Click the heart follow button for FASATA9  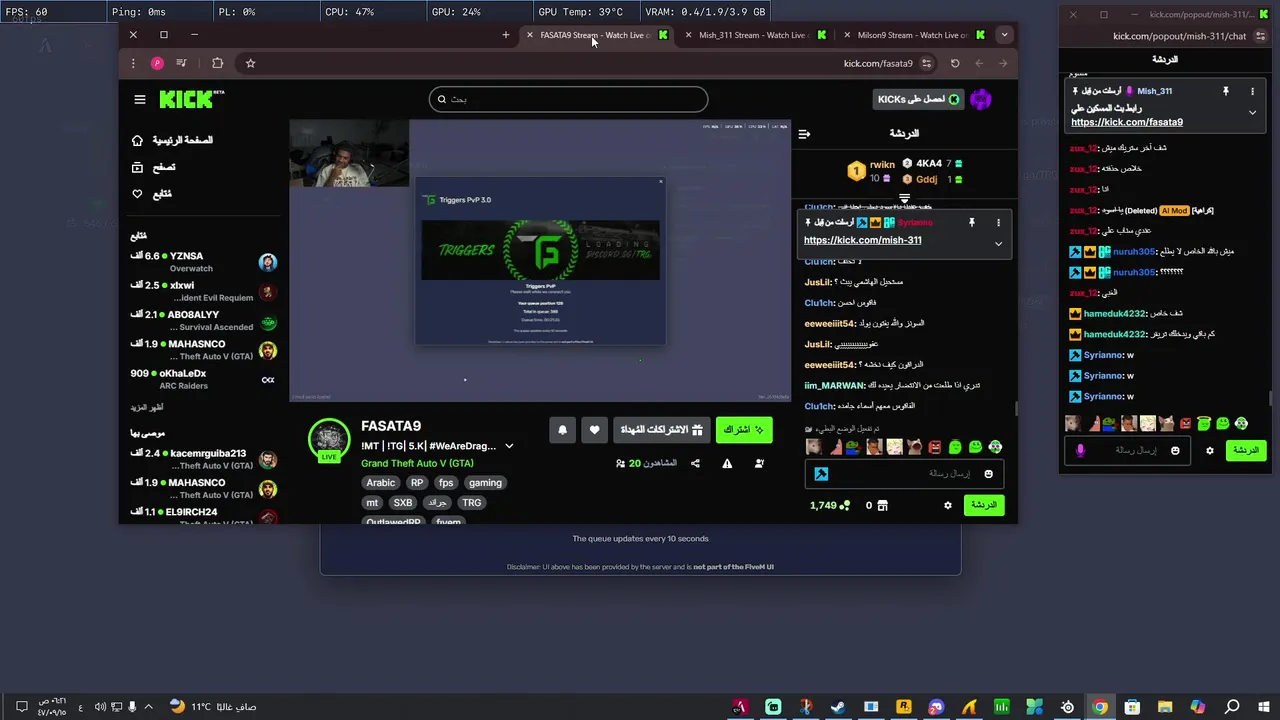coord(594,430)
